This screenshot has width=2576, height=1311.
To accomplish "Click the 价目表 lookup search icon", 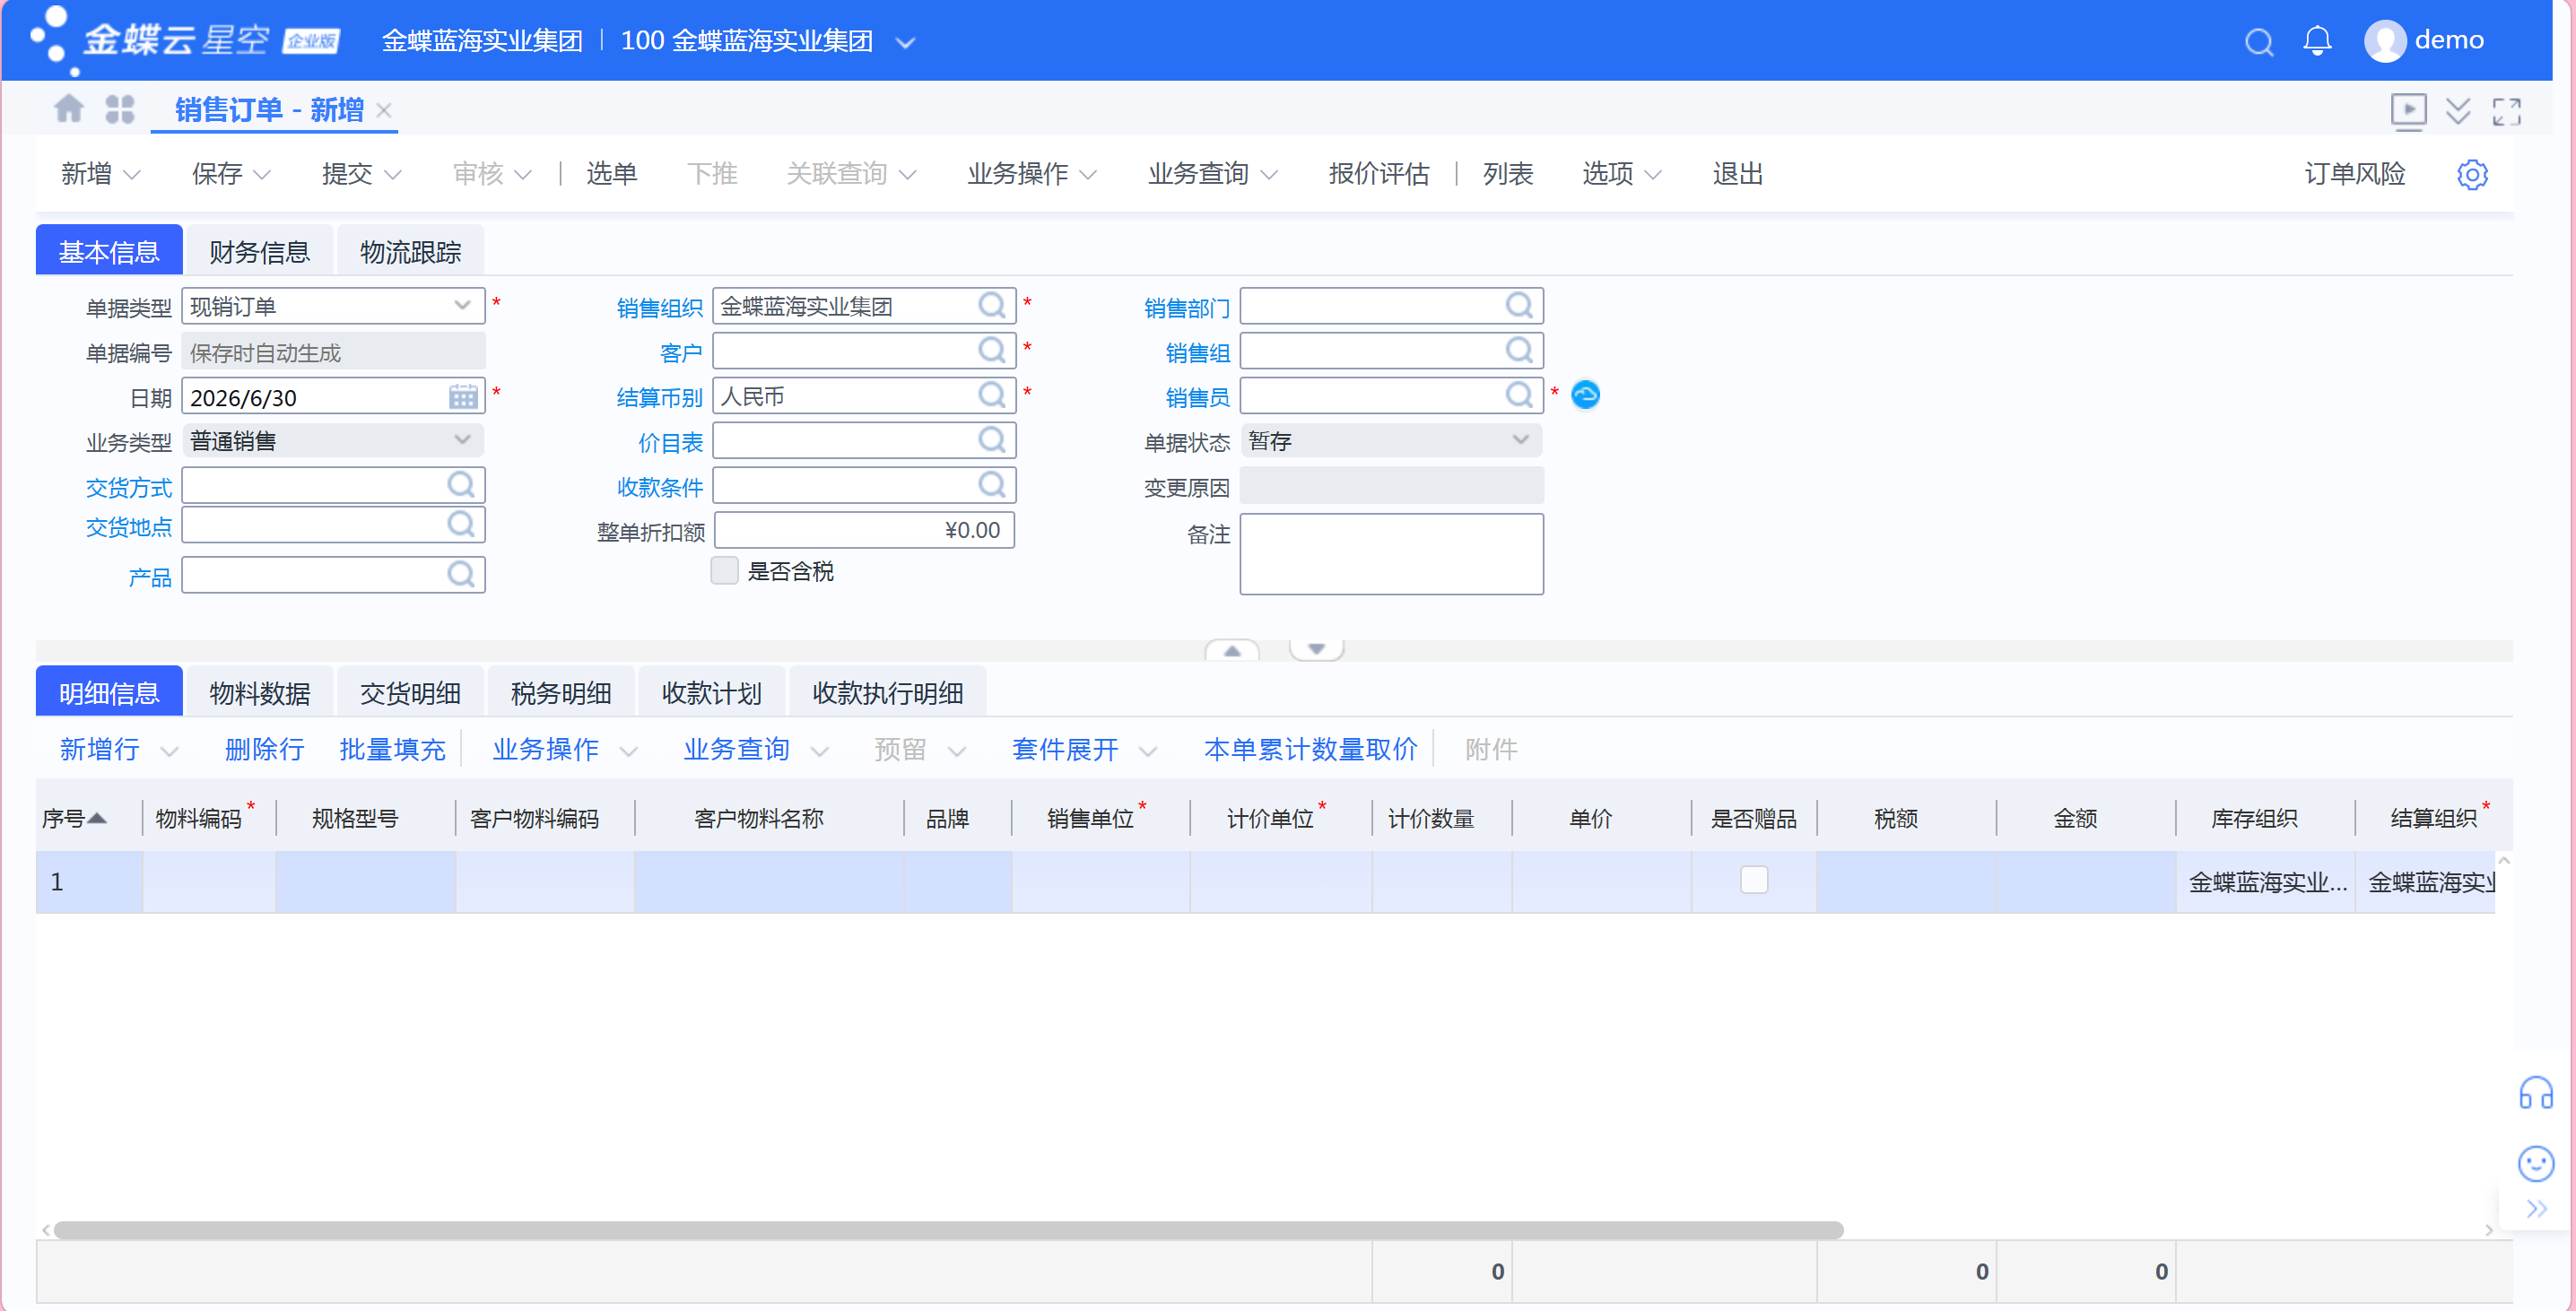I will (991, 440).
